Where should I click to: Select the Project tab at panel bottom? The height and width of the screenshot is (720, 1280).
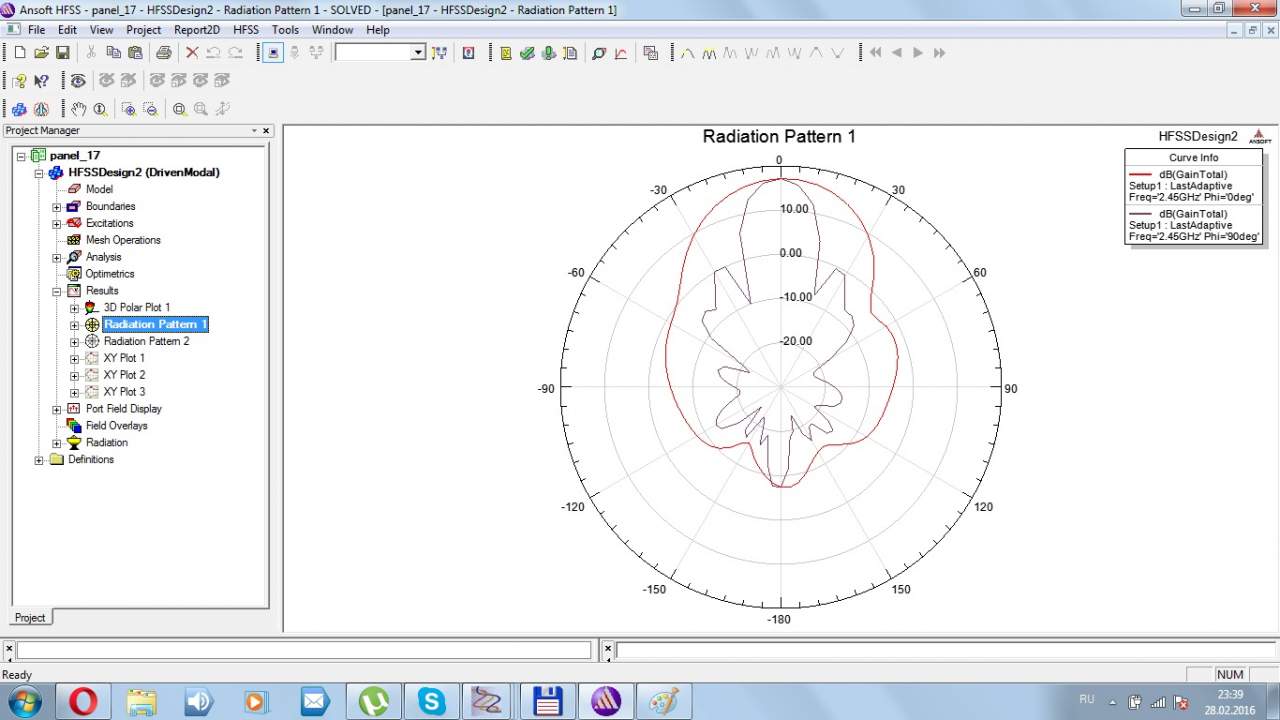30,617
